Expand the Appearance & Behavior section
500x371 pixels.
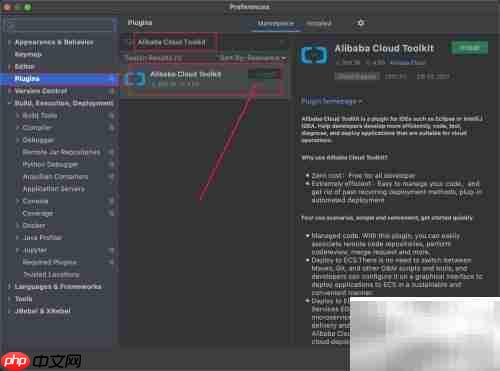(x=9, y=42)
